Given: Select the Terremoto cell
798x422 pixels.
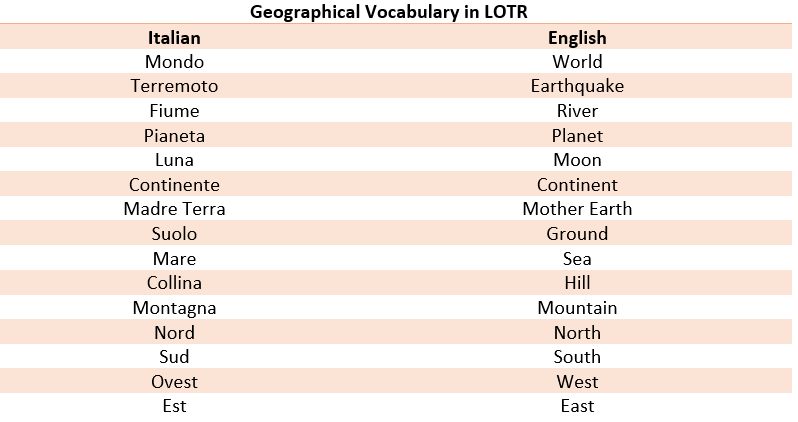Looking at the screenshot, I should pos(174,86).
